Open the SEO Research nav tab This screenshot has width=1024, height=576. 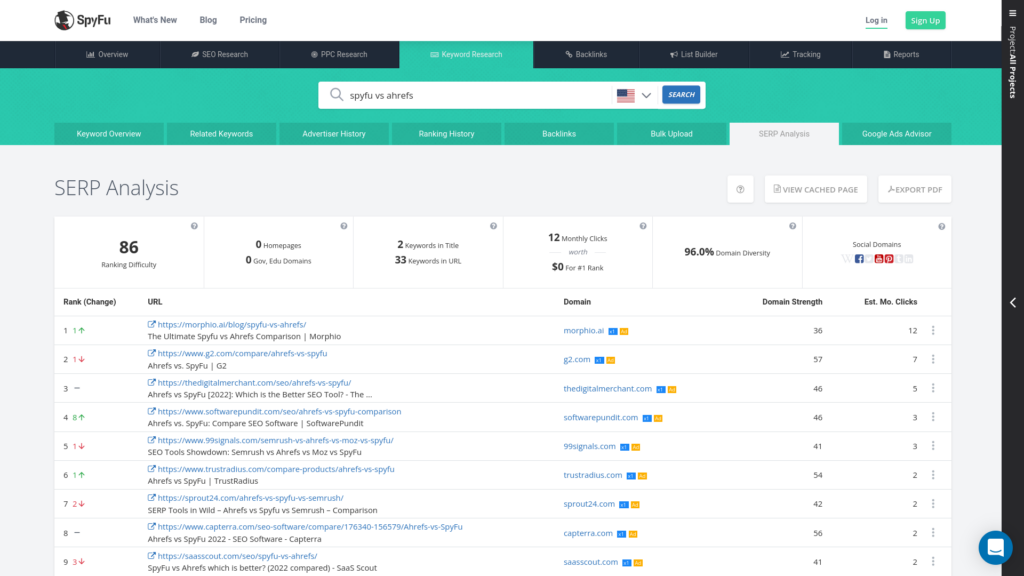pos(220,54)
